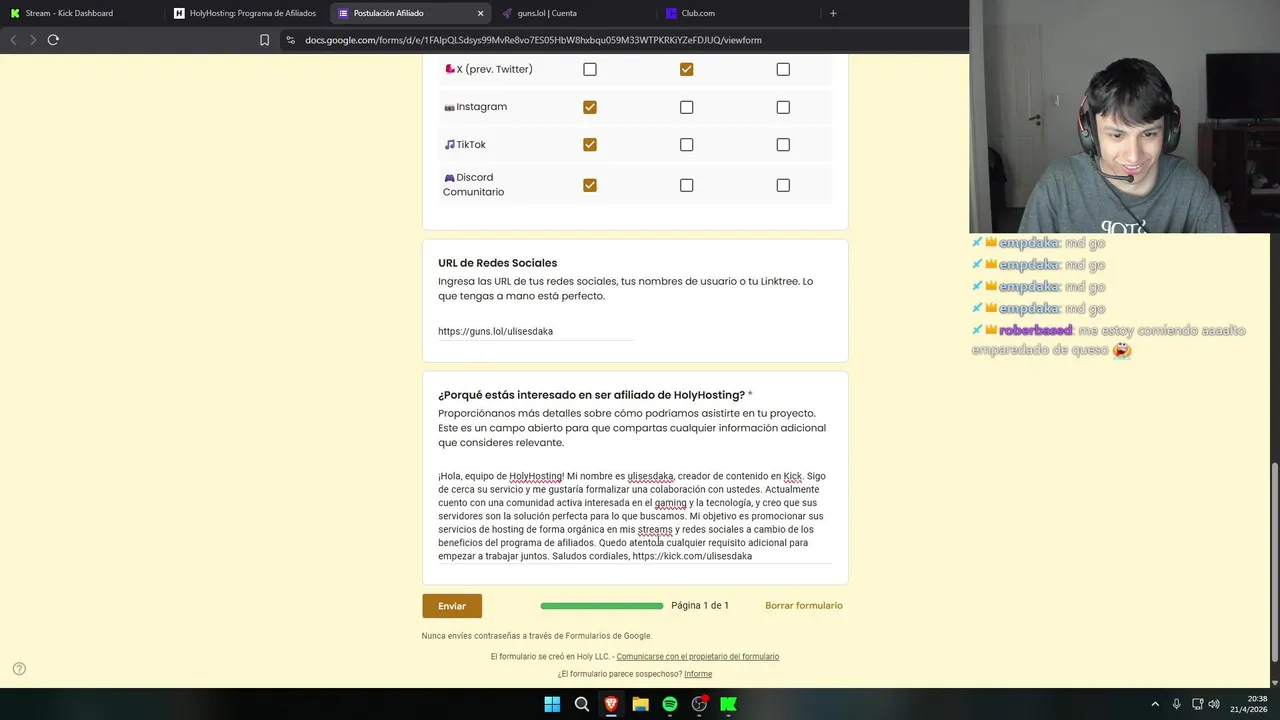The image size is (1280, 720).
Task: Open a new browser tab
Action: tap(833, 13)
